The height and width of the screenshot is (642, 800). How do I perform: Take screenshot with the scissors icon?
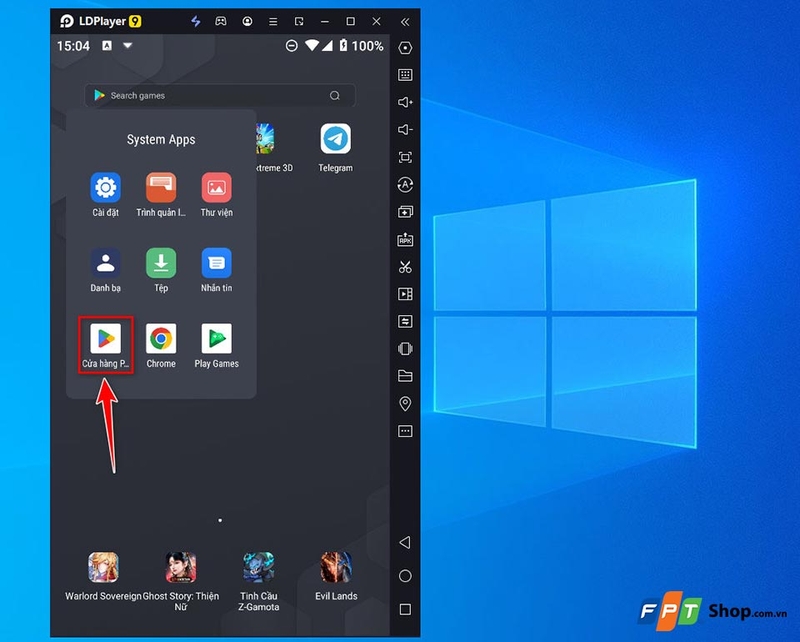405,267
